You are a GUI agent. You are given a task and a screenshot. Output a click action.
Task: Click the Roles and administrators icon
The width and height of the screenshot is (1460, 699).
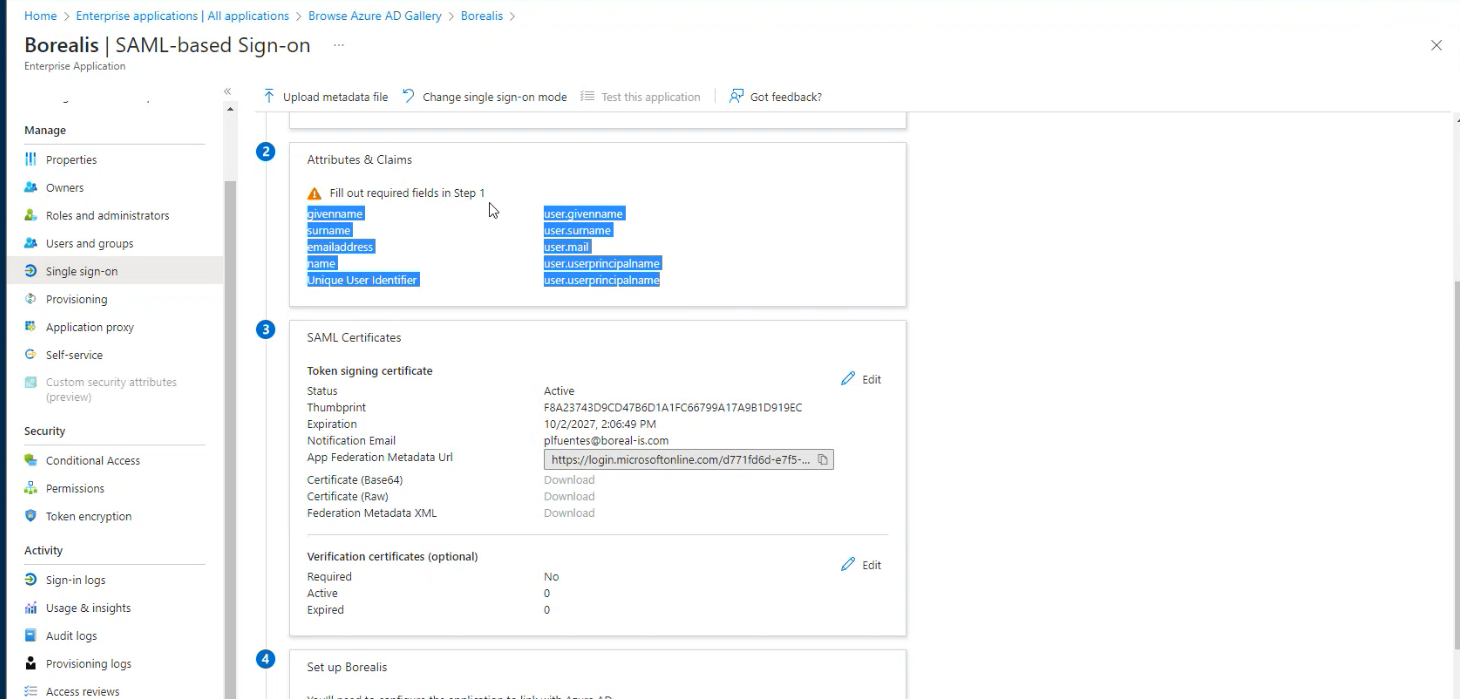click(x=31, y=216)
